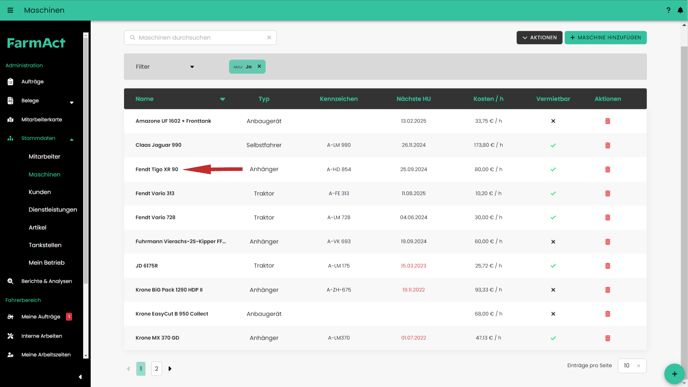The image size is (688, 387).
Task: Toggle sort order on Name column arrow
Action: pos(222,99)
